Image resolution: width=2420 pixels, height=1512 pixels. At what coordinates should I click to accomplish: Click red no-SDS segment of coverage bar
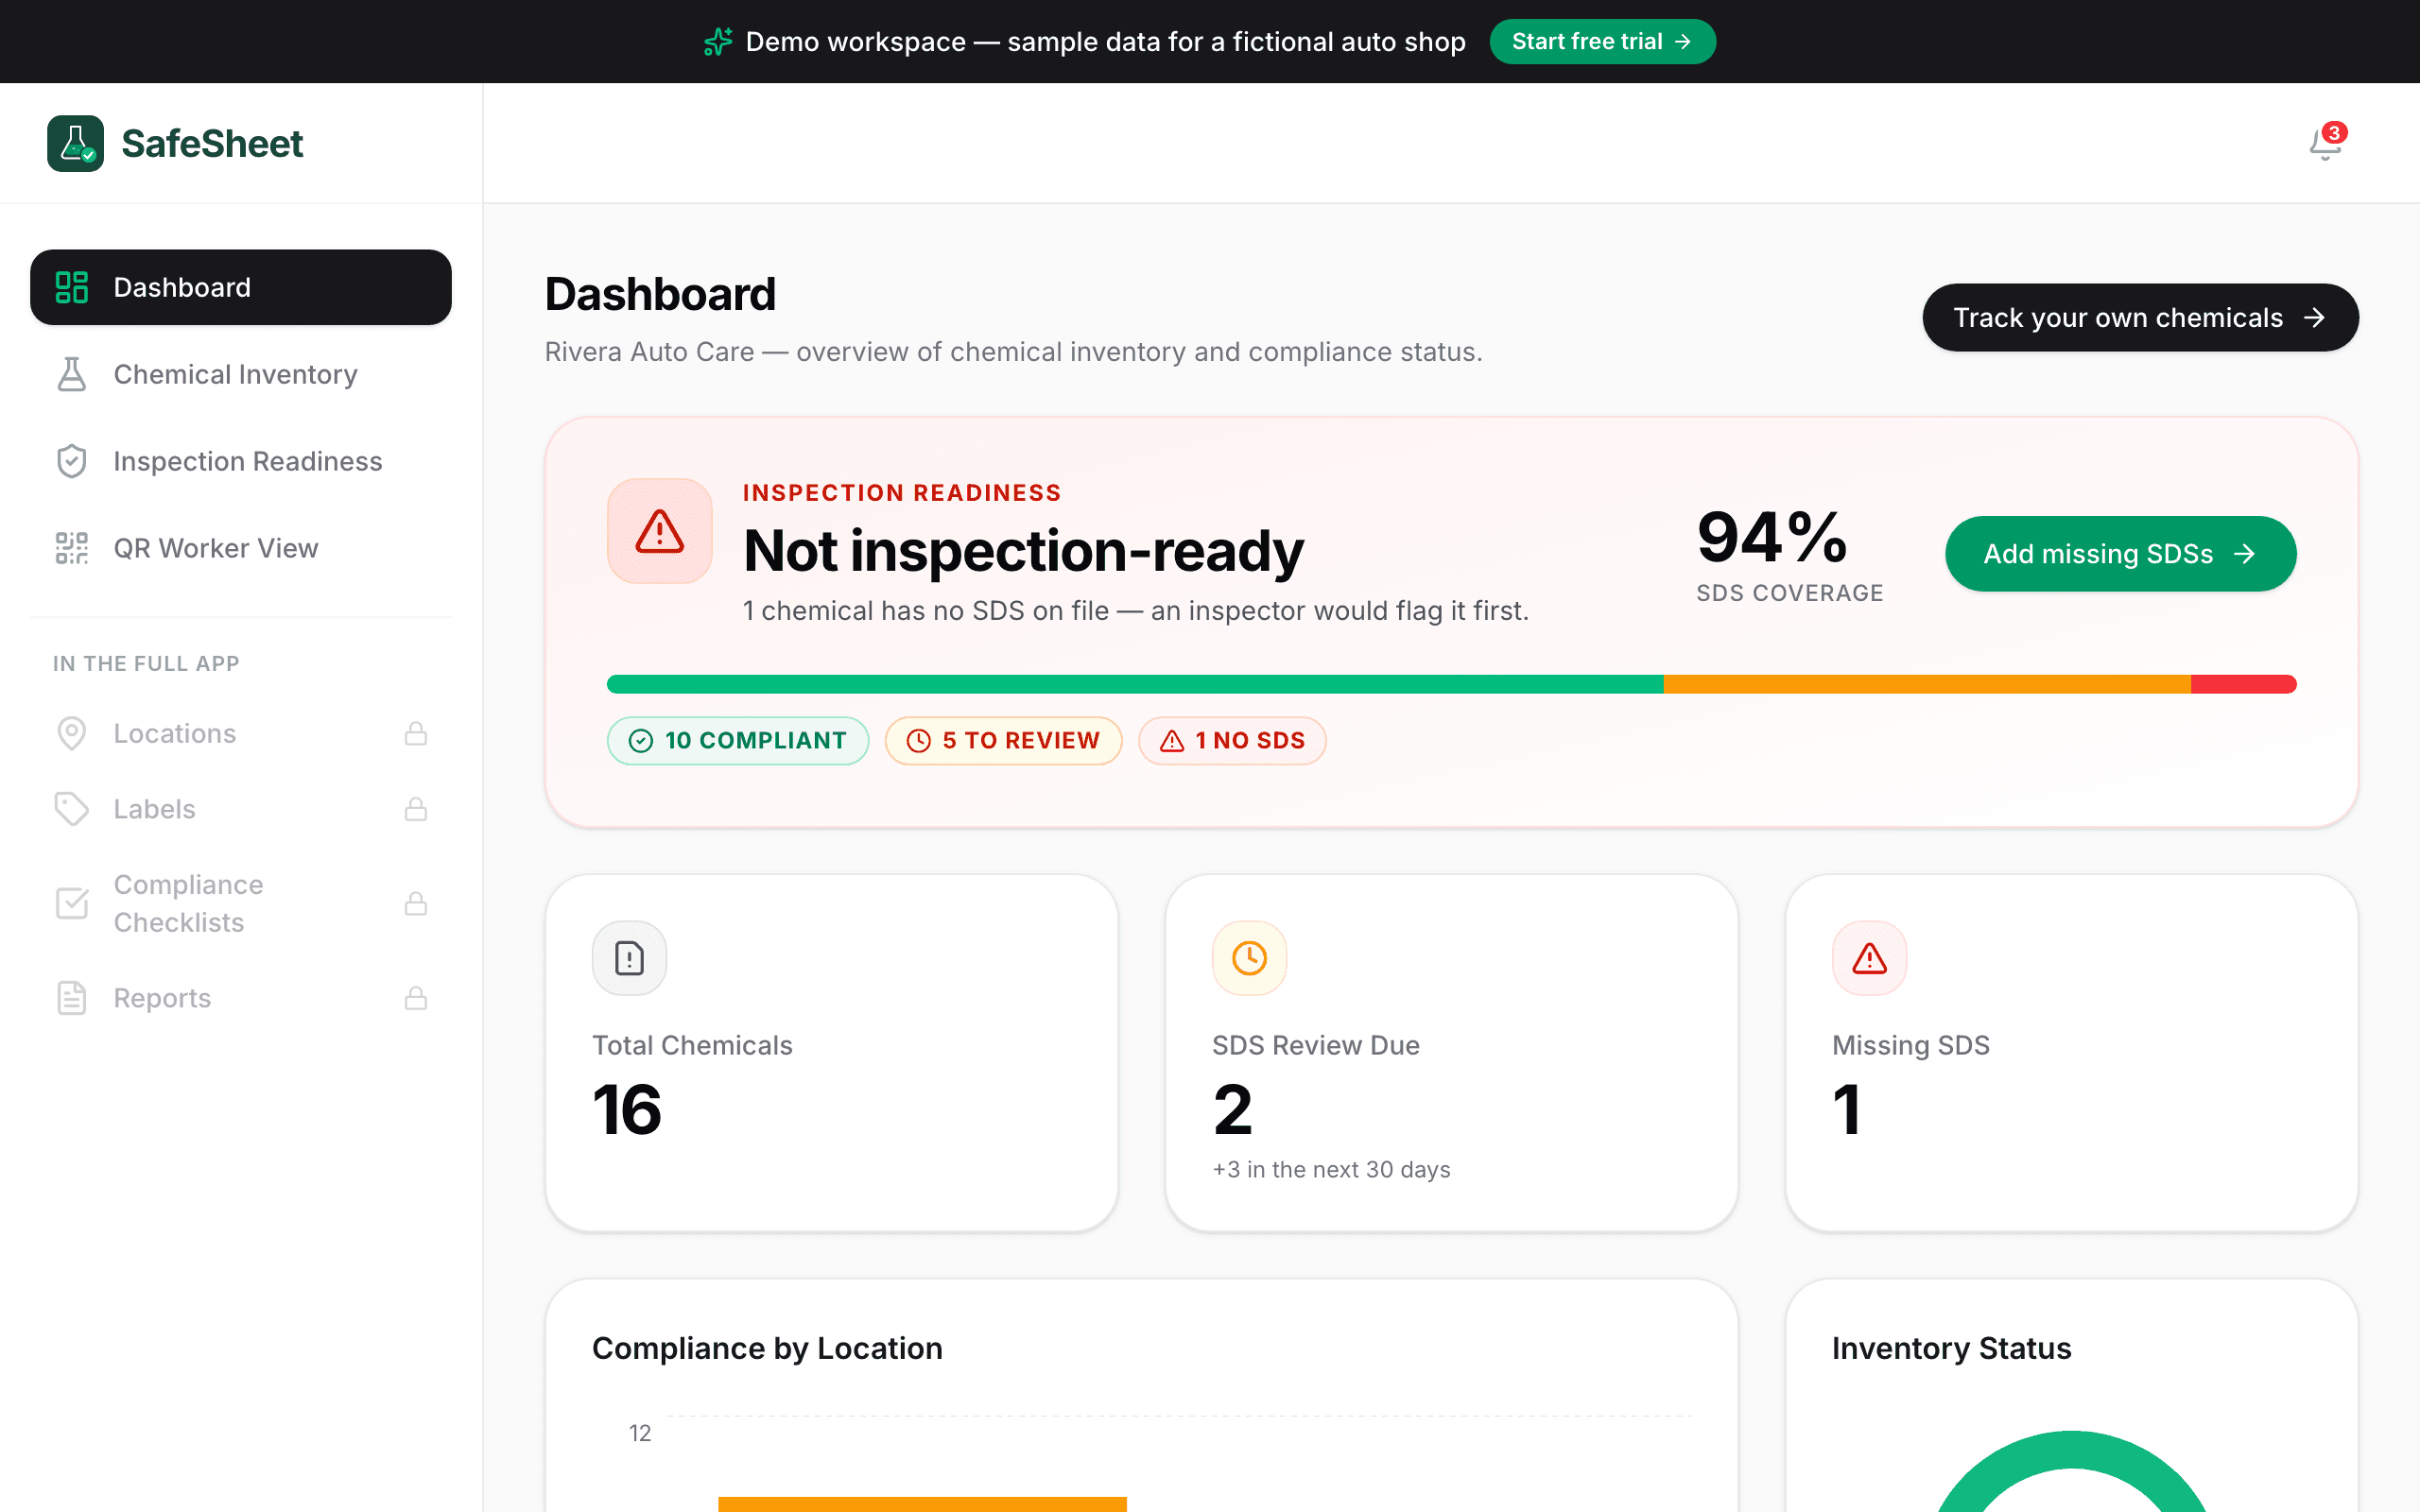click(2244, 684)
